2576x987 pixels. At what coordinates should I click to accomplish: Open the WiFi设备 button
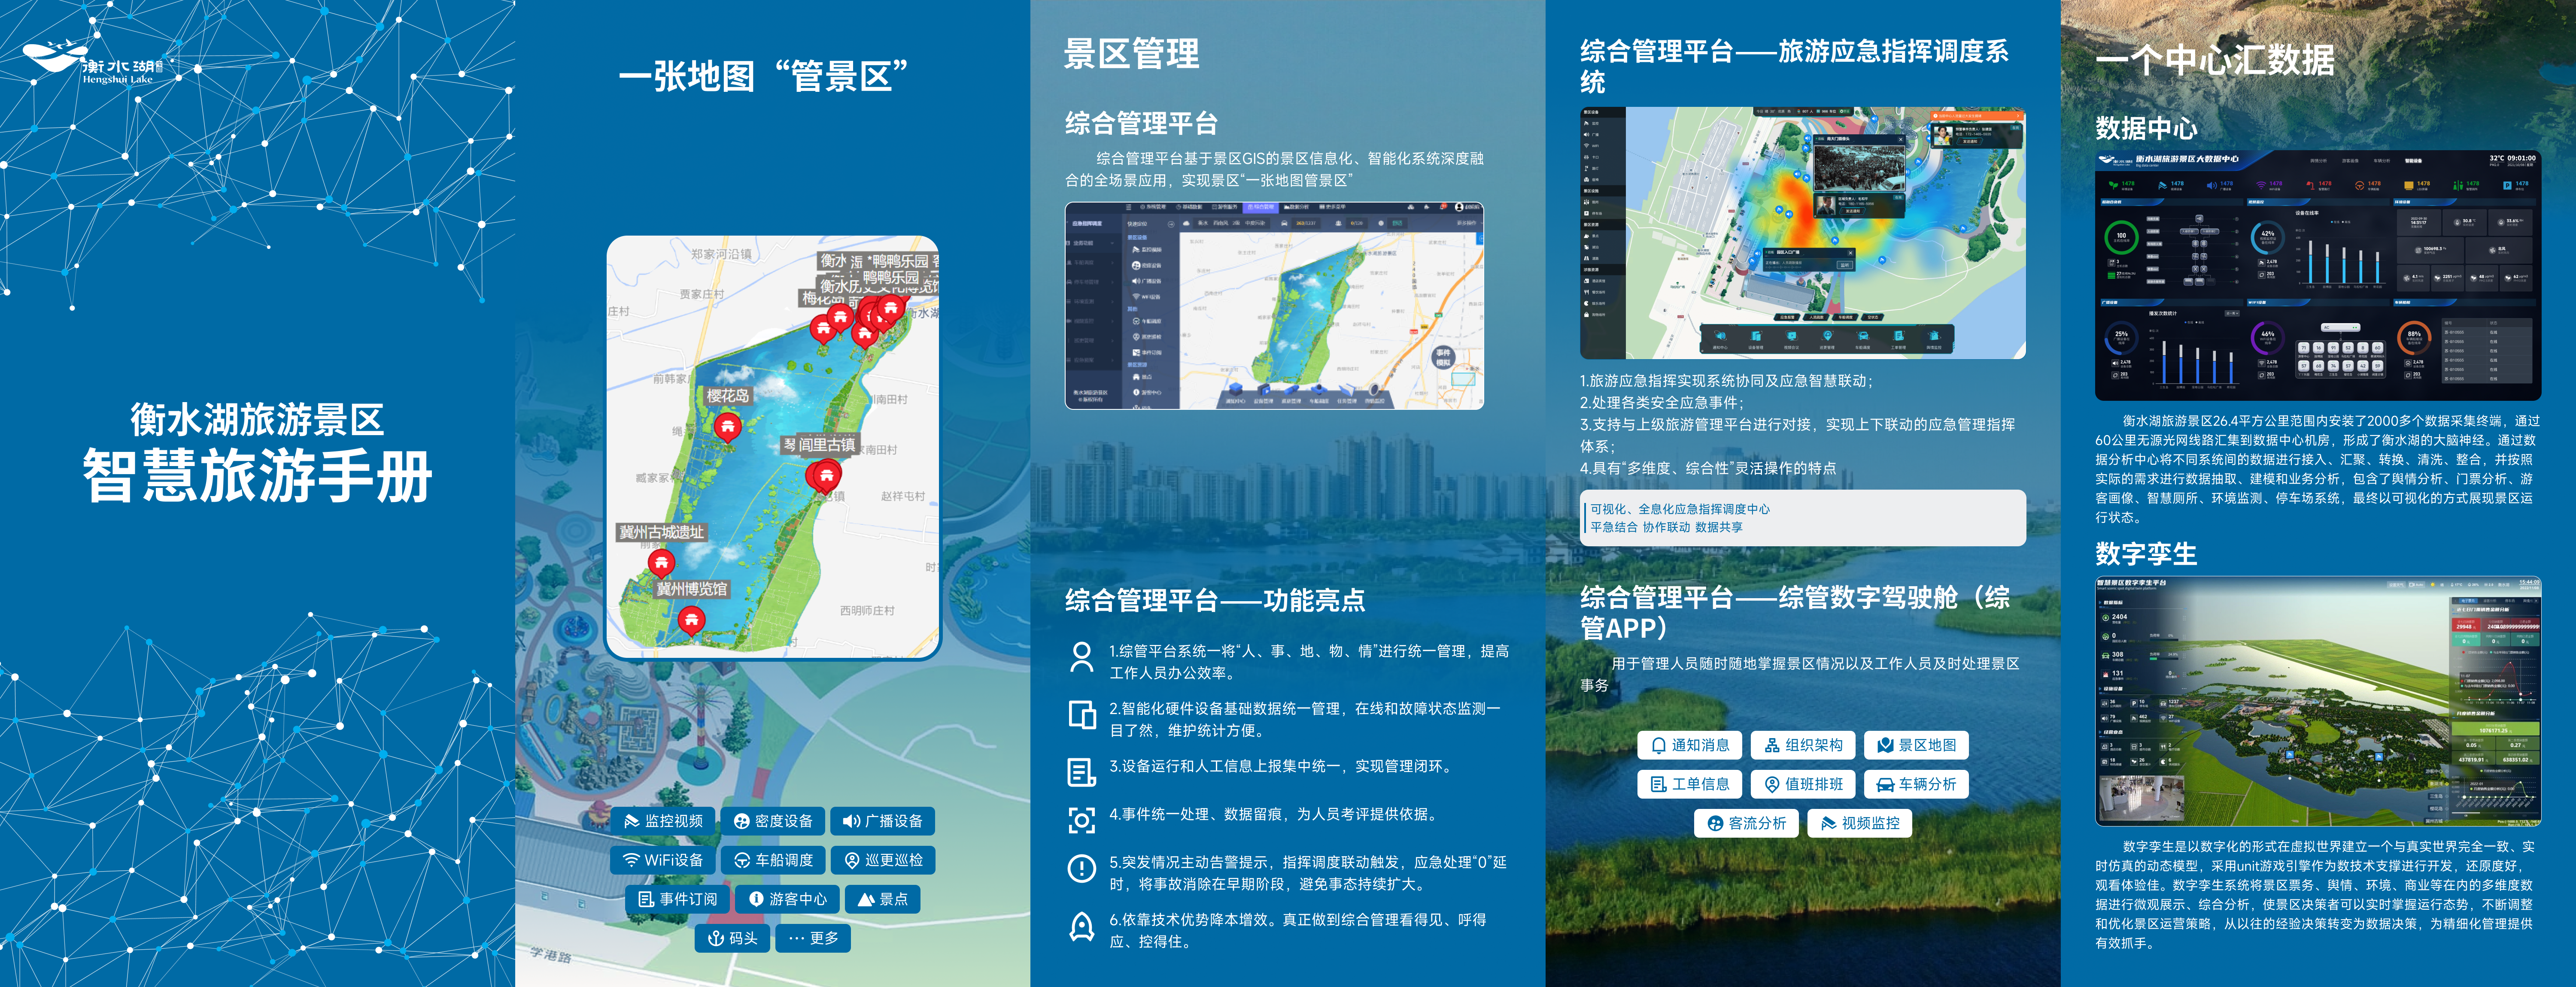click(x=662, y=860)
